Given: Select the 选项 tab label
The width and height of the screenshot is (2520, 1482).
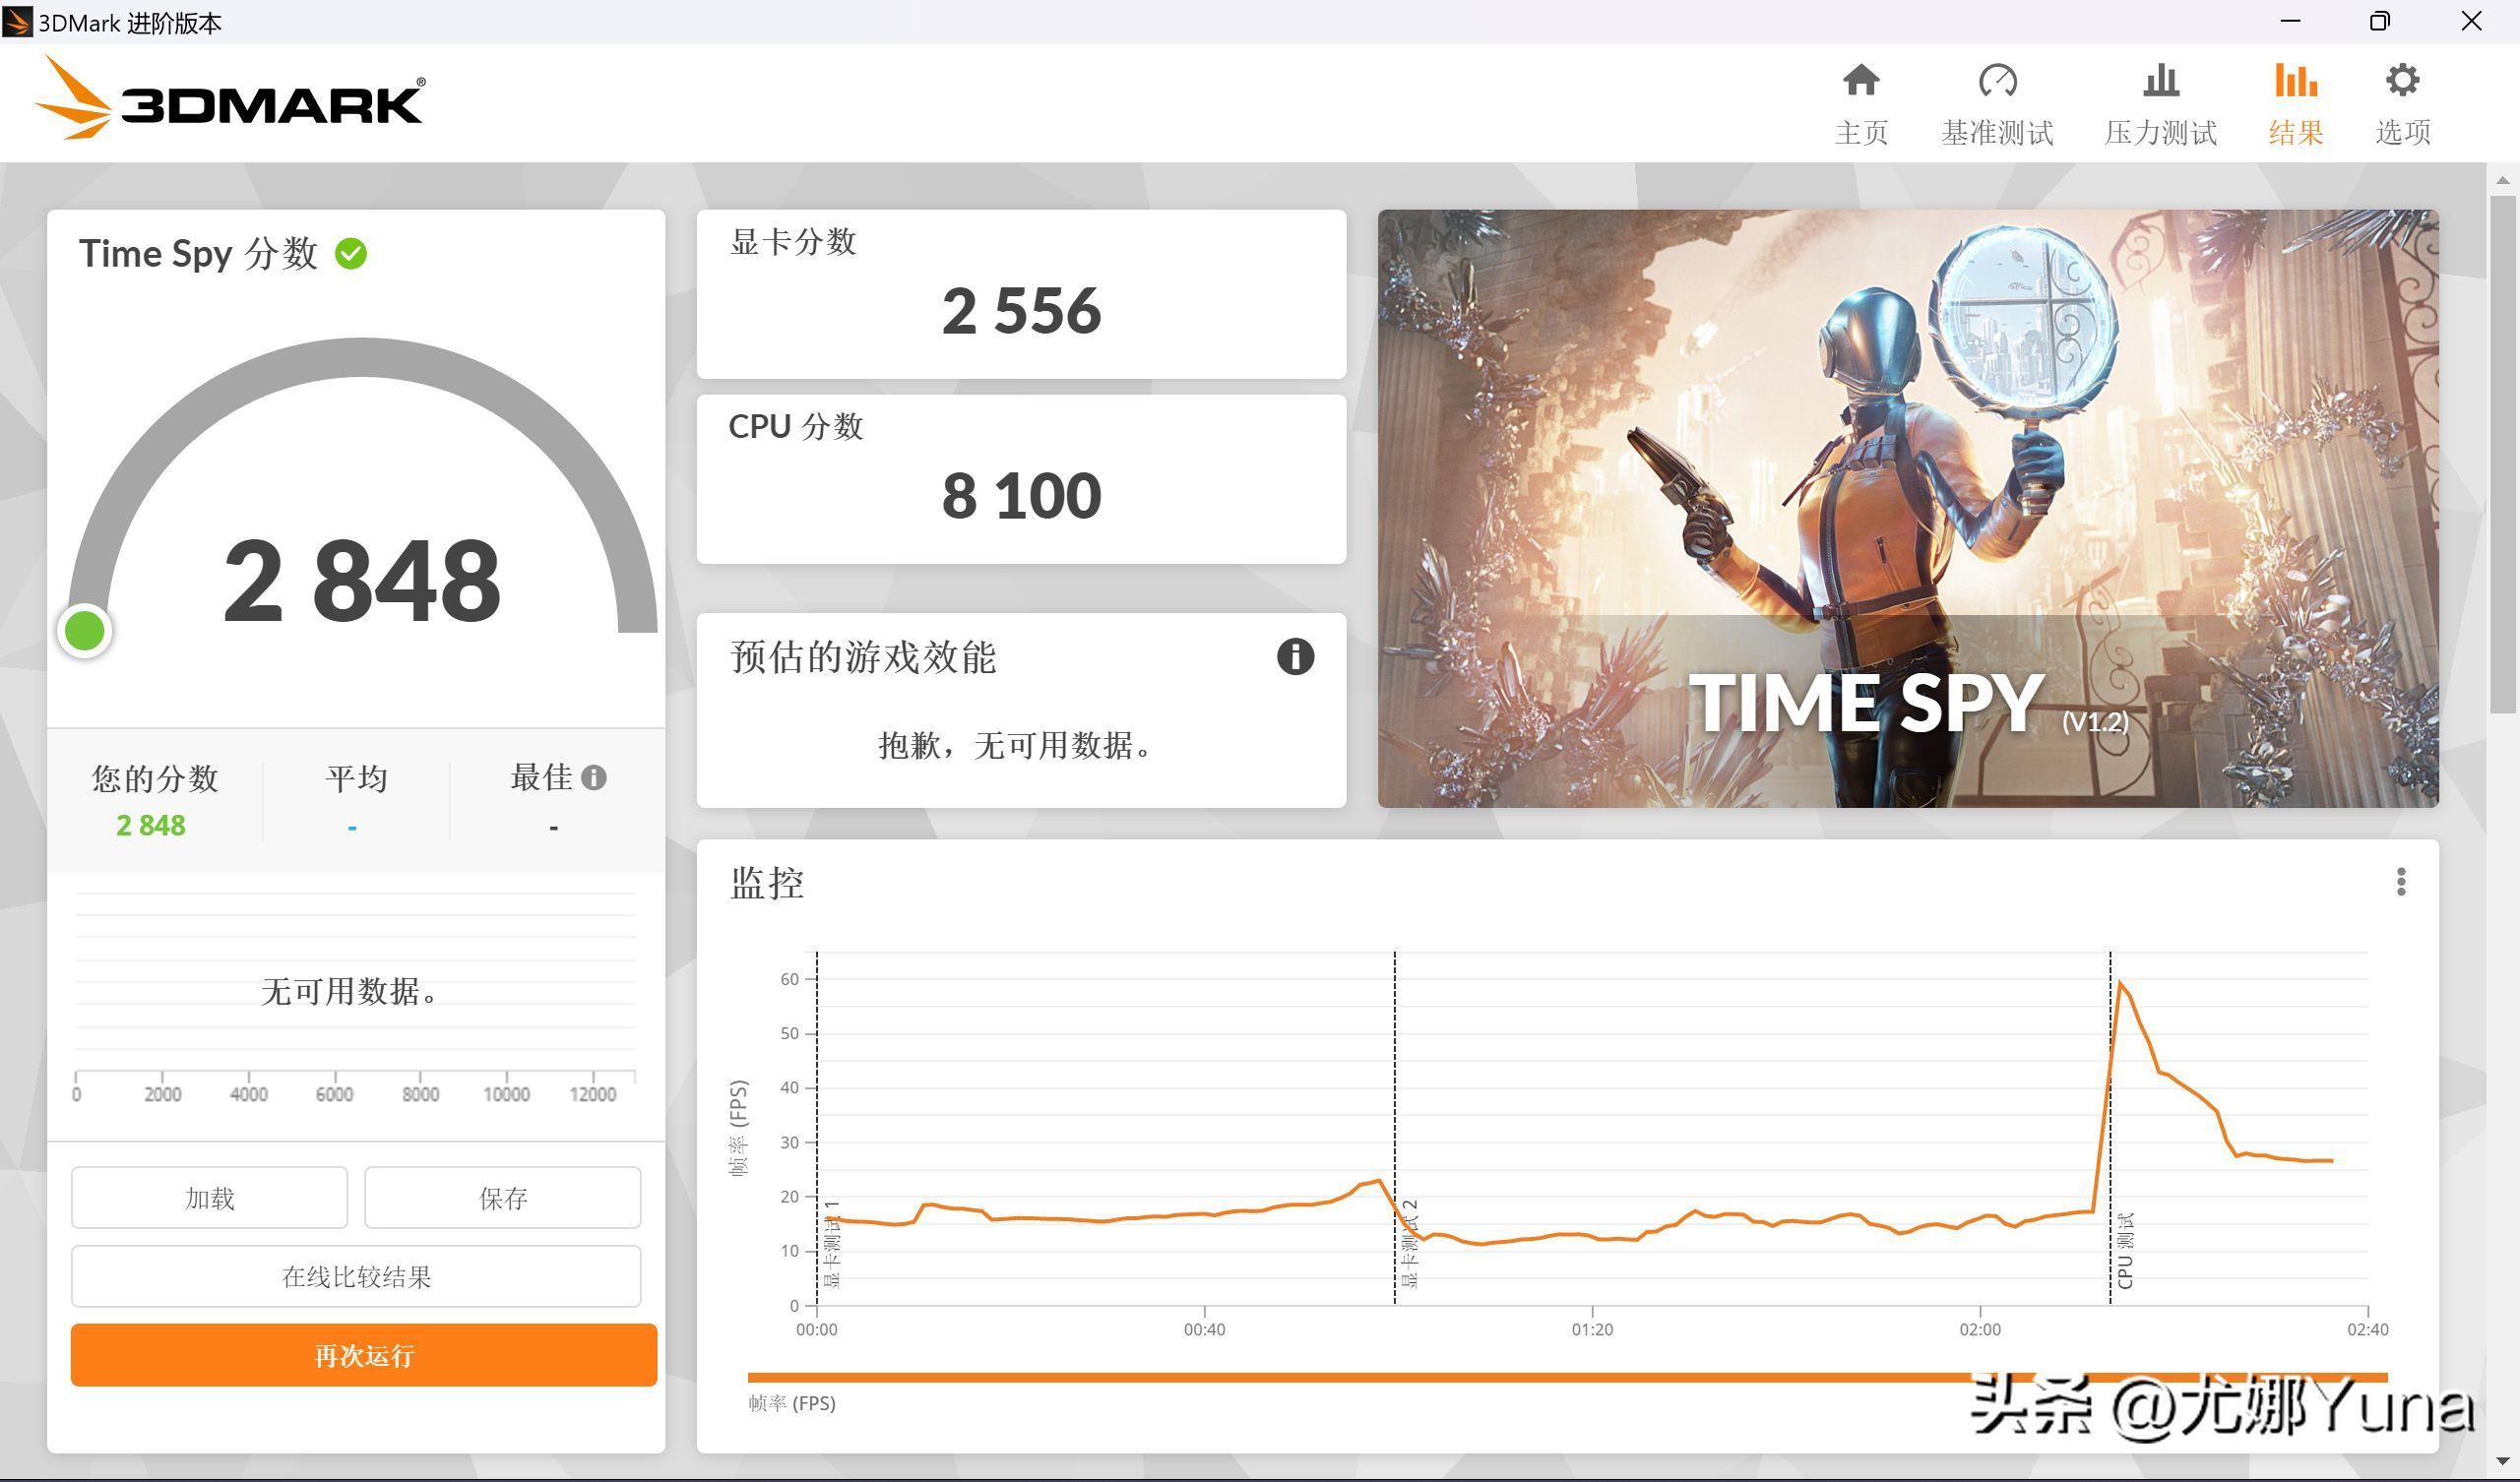Looking at the screenshot, I should 2402,132.
